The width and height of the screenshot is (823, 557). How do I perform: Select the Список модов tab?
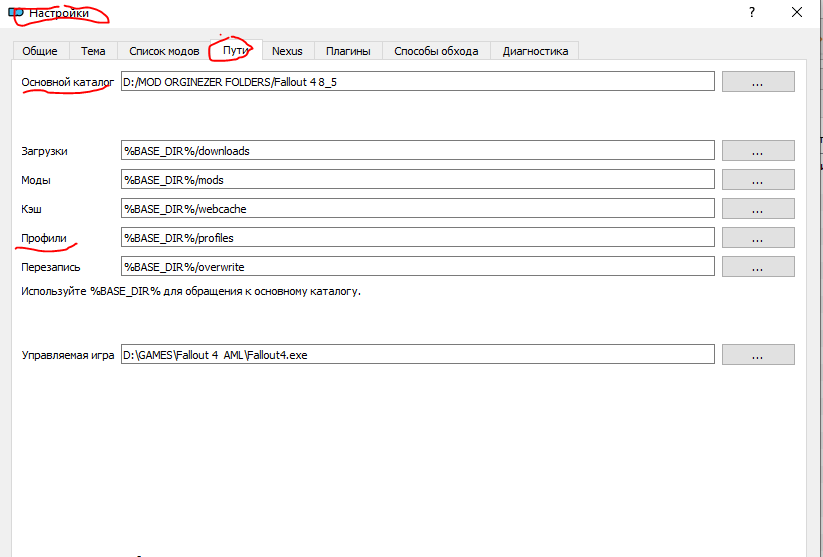click(x=163, y=51)
